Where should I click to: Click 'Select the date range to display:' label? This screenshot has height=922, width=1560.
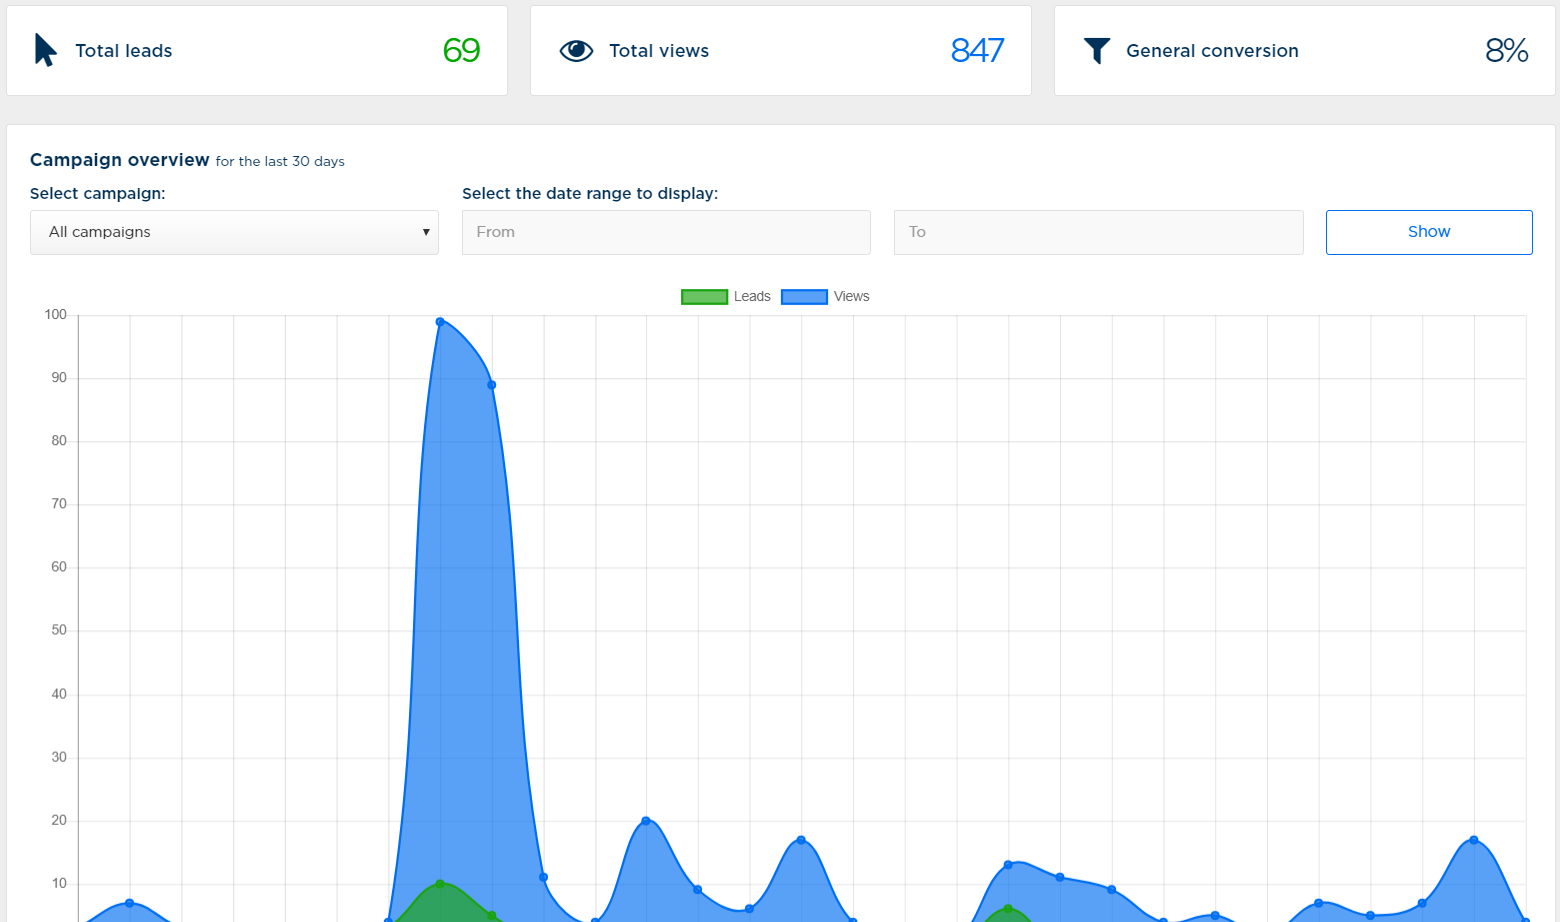pos(590,194)
